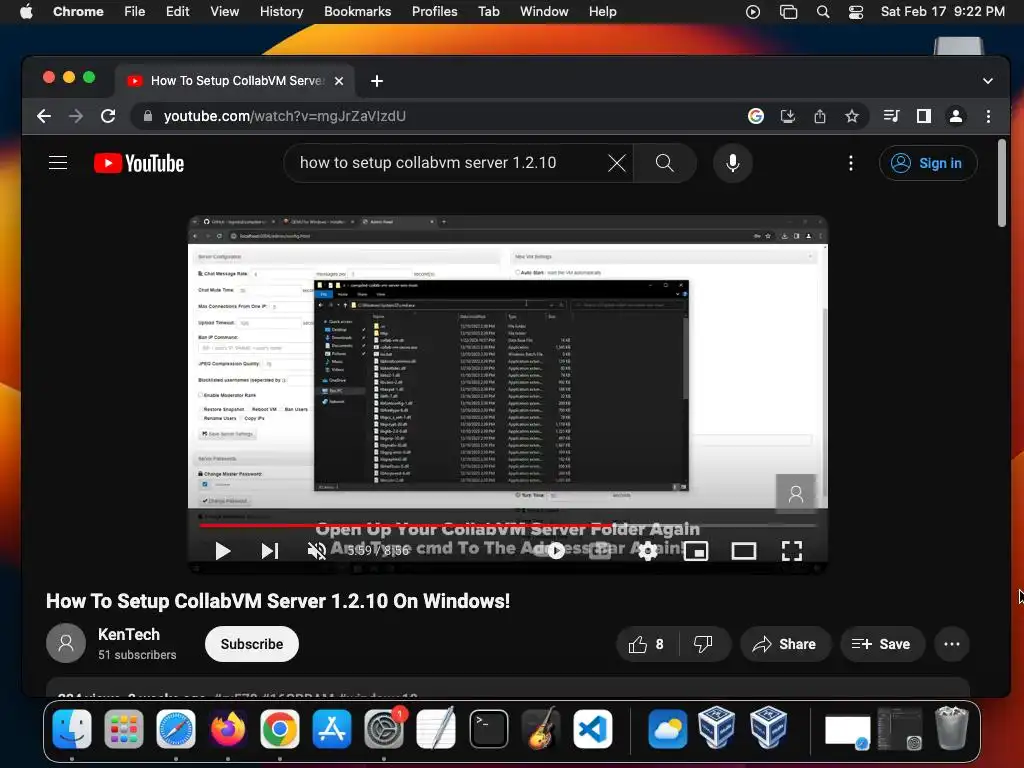Open Chrome three-dot menu
Image resolution: width=1024 pixels, height=768 pixels.
(988, 116)
